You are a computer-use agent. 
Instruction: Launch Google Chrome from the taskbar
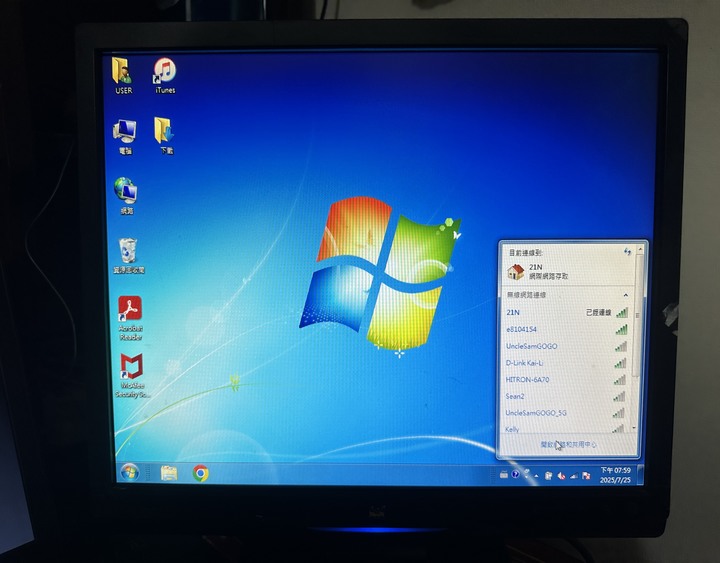point(201,473)
